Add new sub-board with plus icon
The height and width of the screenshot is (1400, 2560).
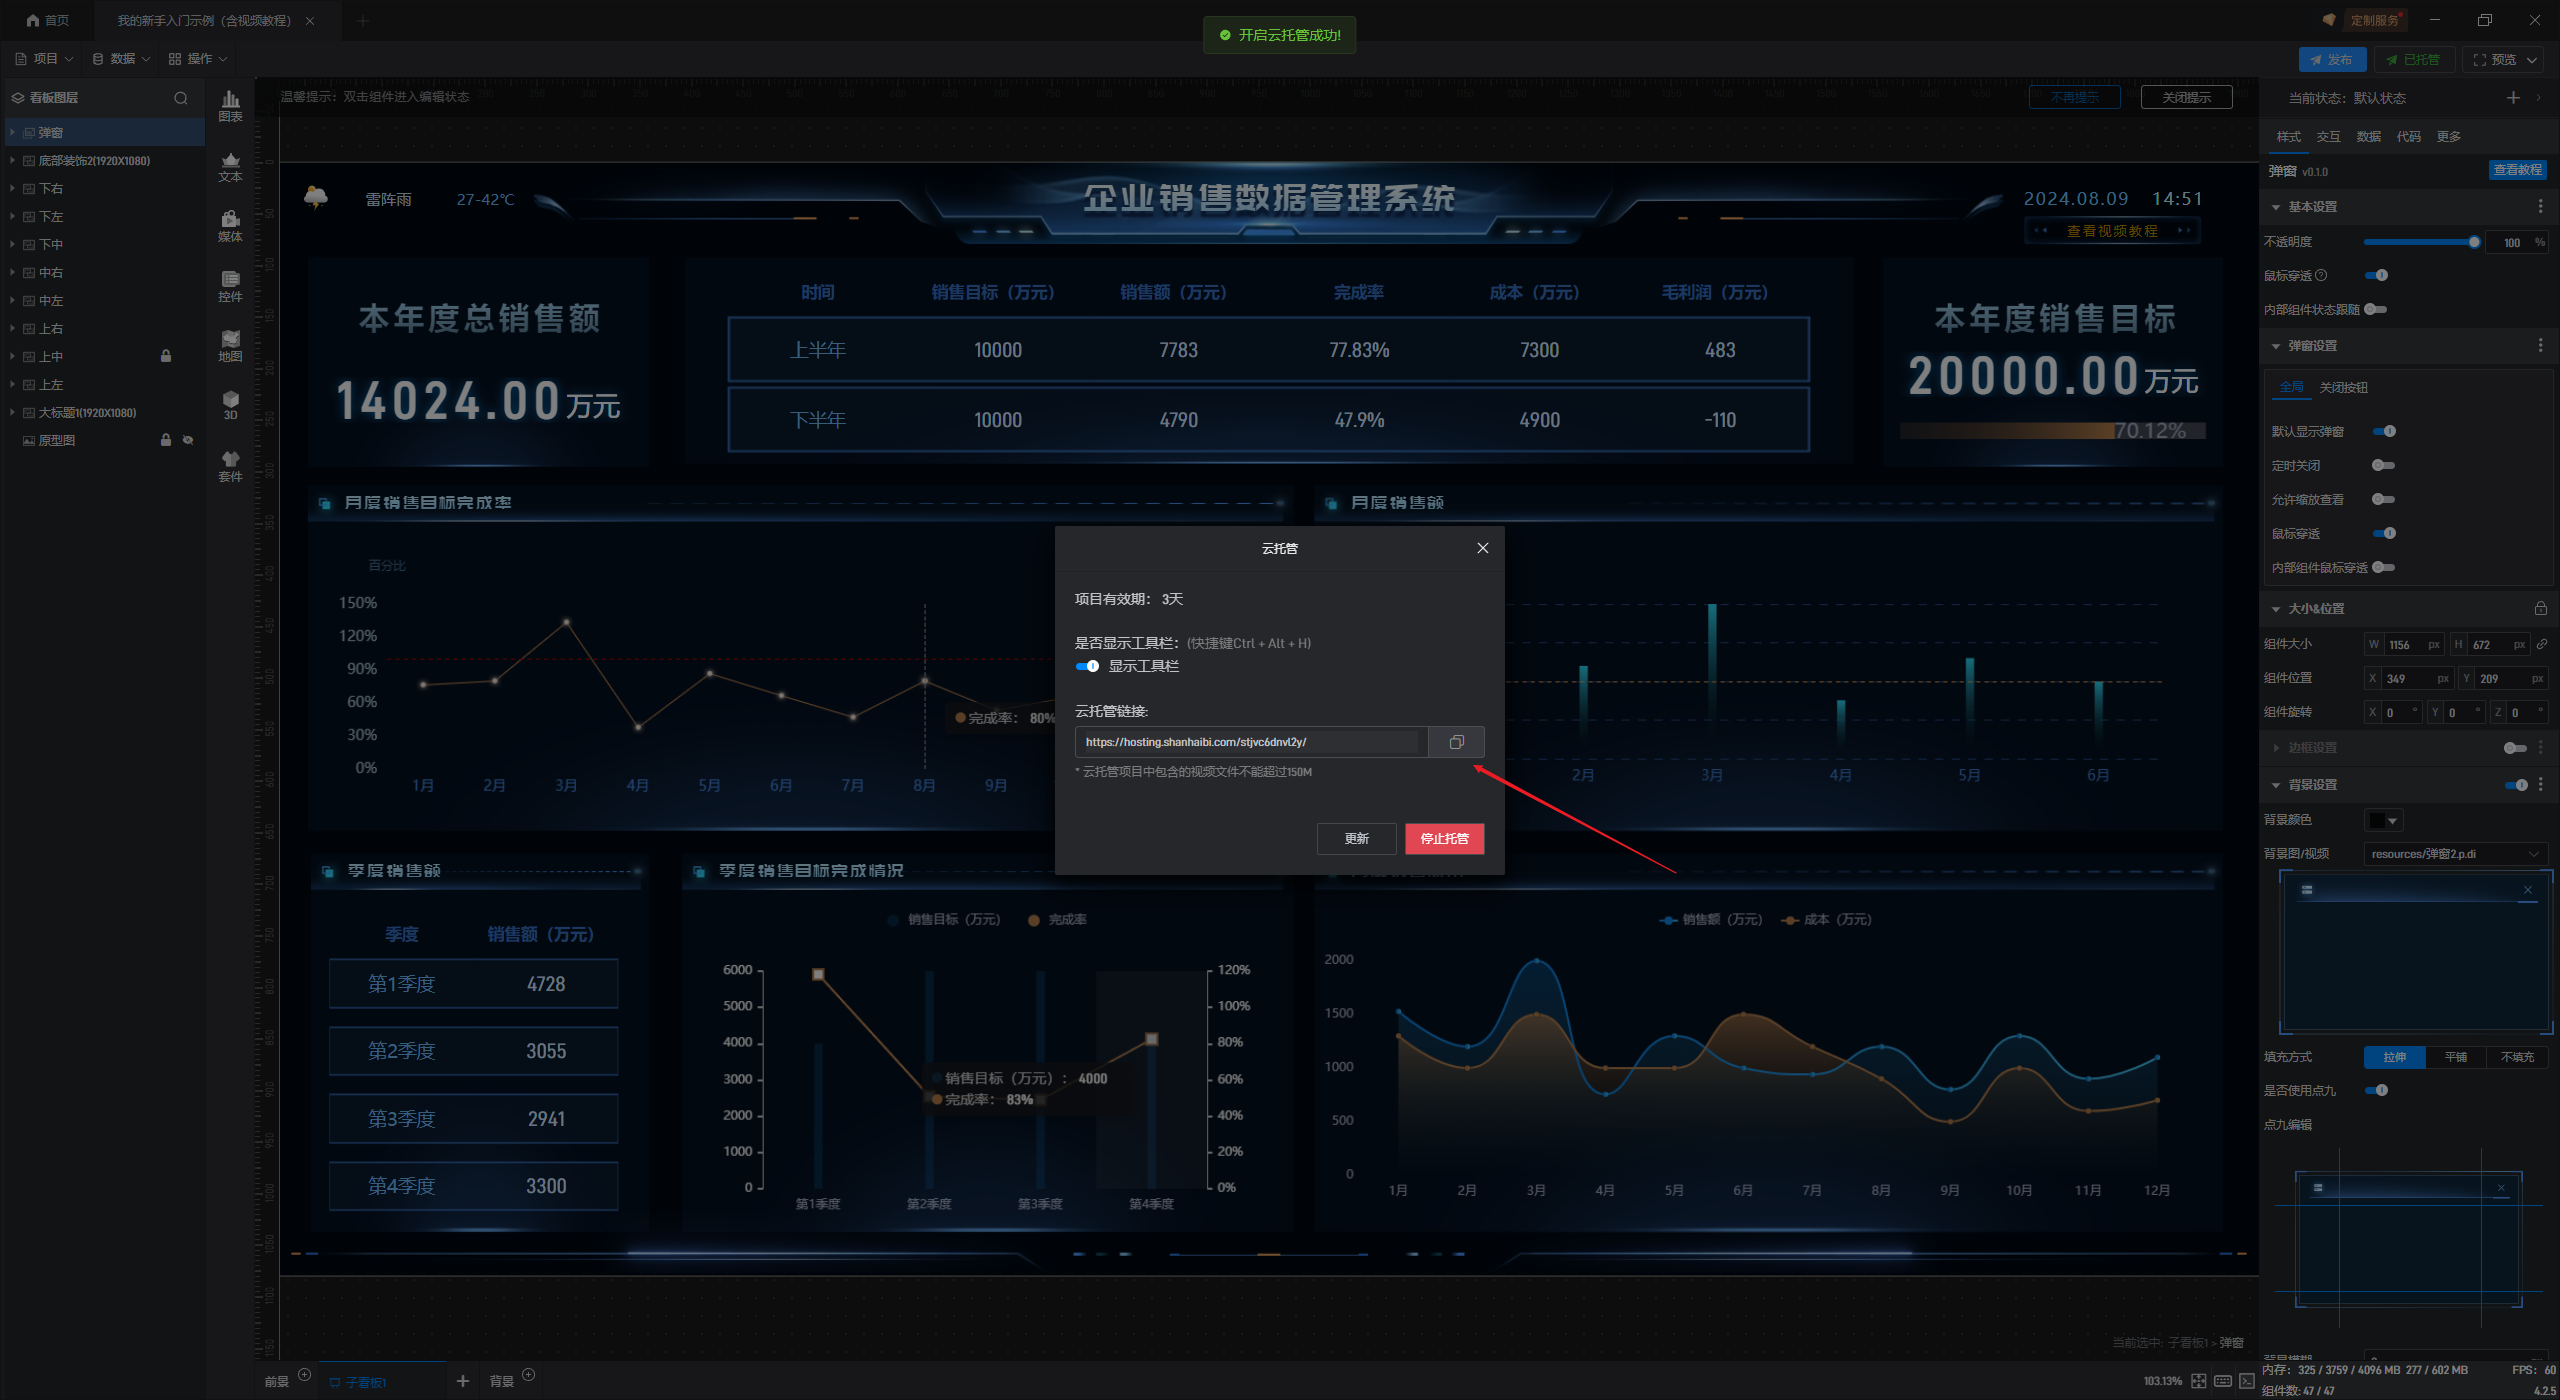[462, 1381]
